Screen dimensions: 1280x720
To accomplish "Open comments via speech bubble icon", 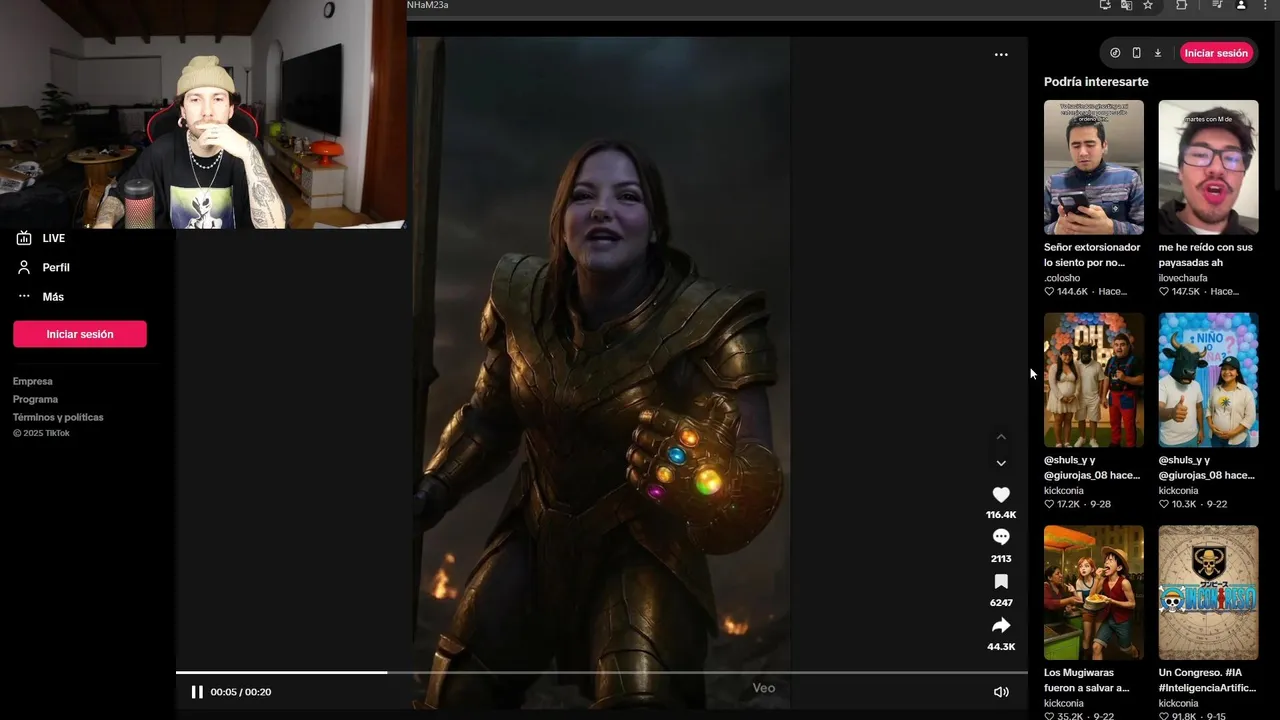I will [x=1001, y=537].
